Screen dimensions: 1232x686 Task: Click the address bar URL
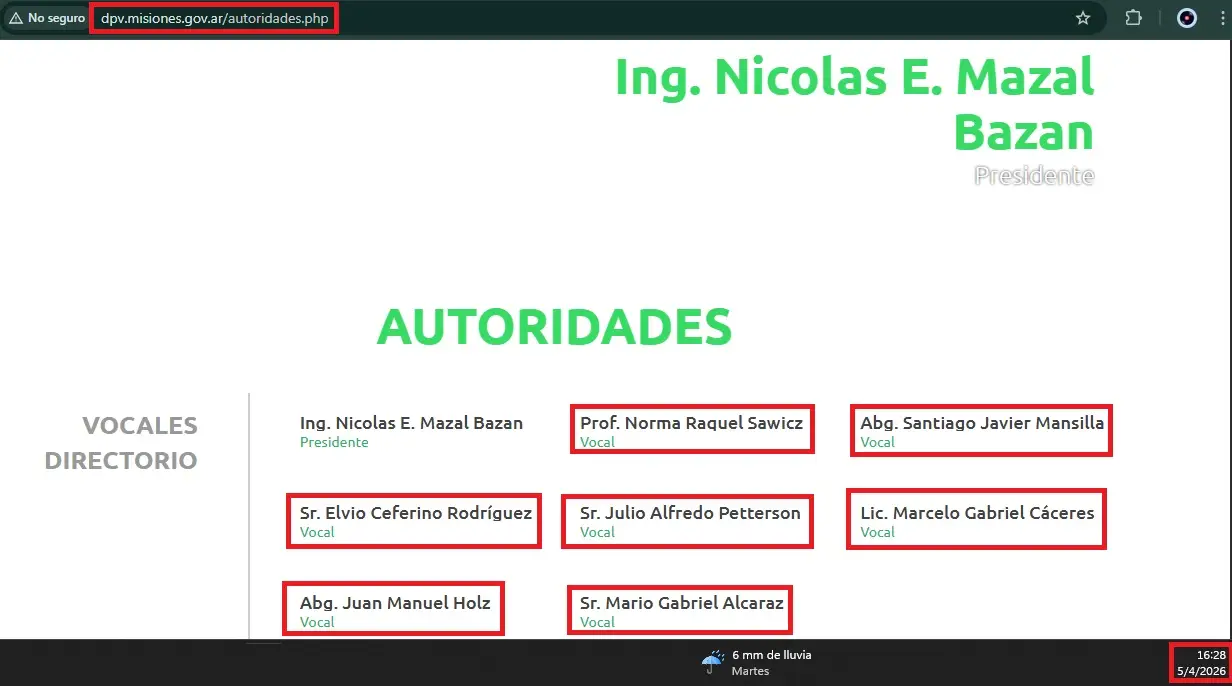coord(214,18)
